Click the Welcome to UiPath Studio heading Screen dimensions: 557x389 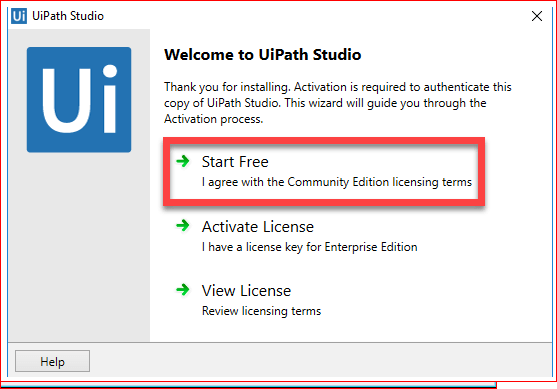263,55
